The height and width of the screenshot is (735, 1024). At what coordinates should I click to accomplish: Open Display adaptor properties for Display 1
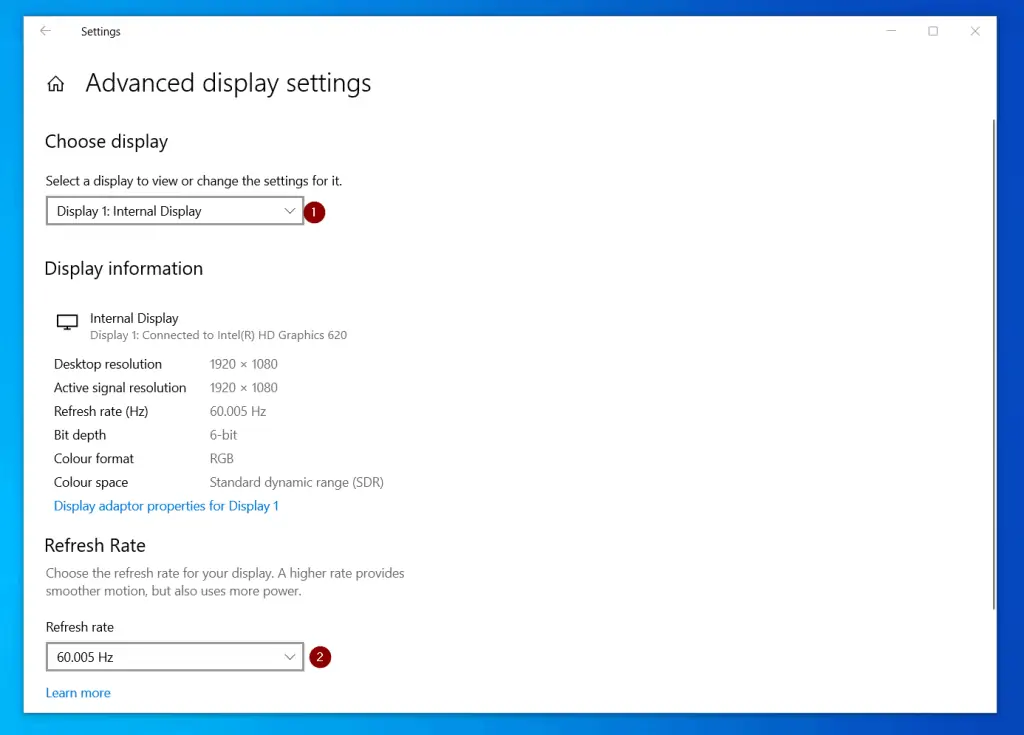(x=166, y=506)
